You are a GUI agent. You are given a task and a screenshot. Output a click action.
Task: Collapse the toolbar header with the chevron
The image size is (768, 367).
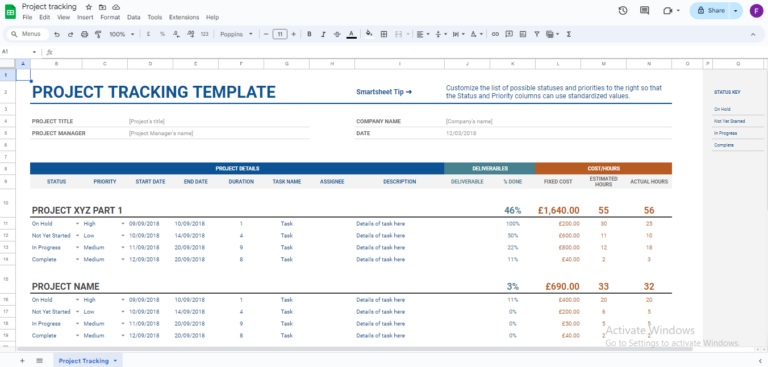click(x=753, y=34)
